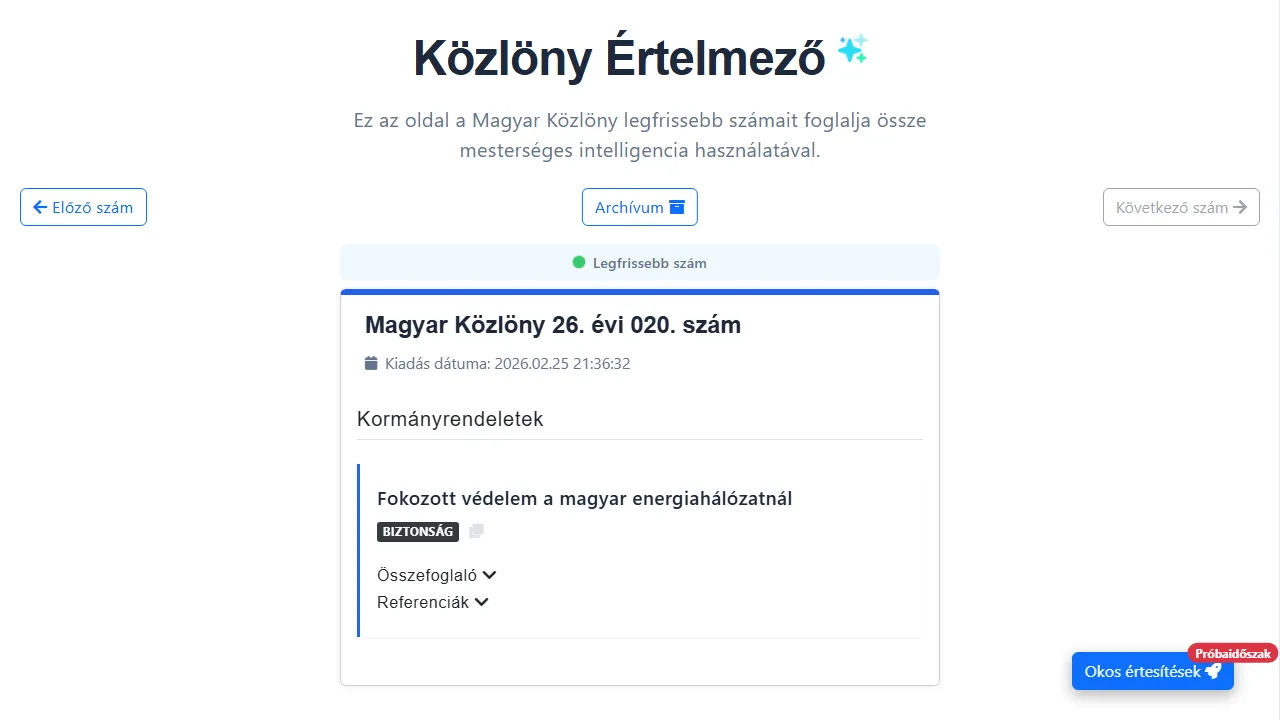Open the Archívum
Image resolution: width=1280 pixels, height=720 pixels.
pyautogui.click(x=640, y=207)
